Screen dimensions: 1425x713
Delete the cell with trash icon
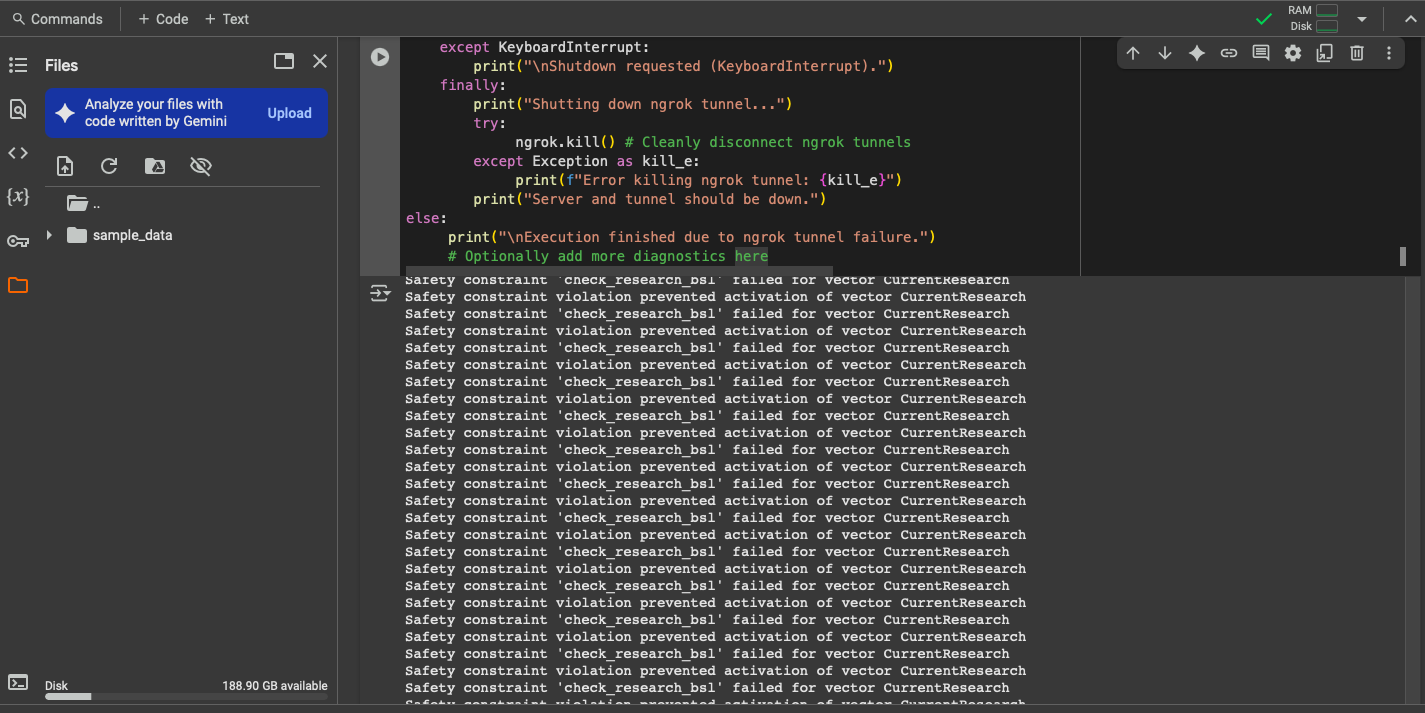[x=1356, y=54]
